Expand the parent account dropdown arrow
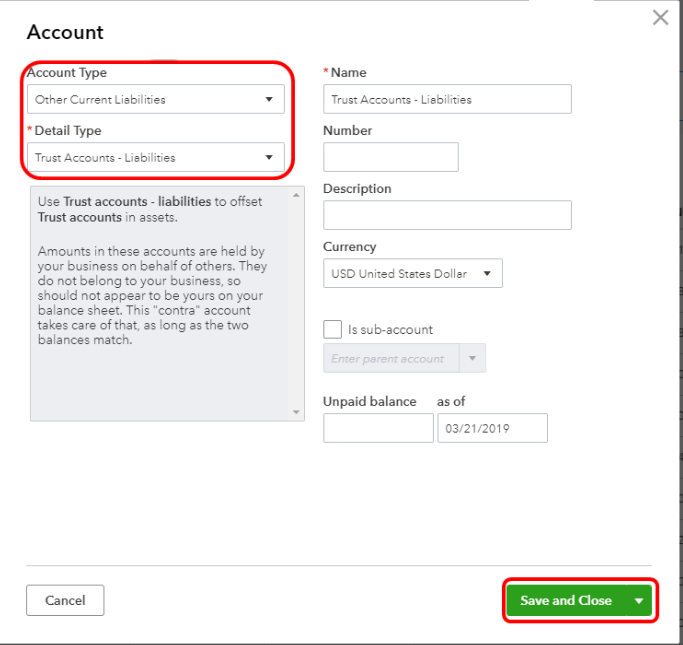The width and height of the screenshot is (683, 645). 472,358
